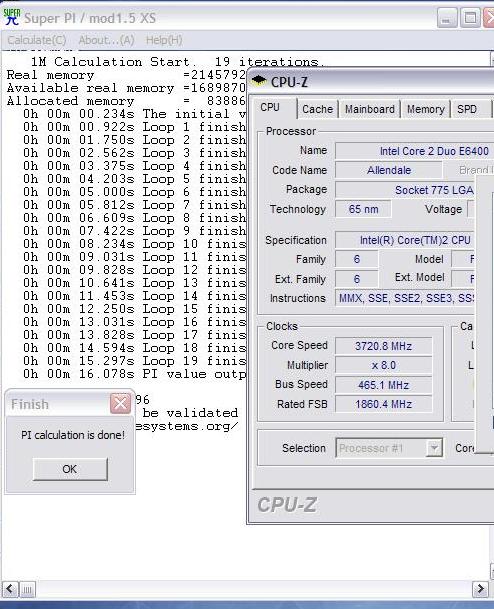Switch to the Cache tab in CPU-Z
This screenshot has height=609, width=494.
[x=317, y=109]
